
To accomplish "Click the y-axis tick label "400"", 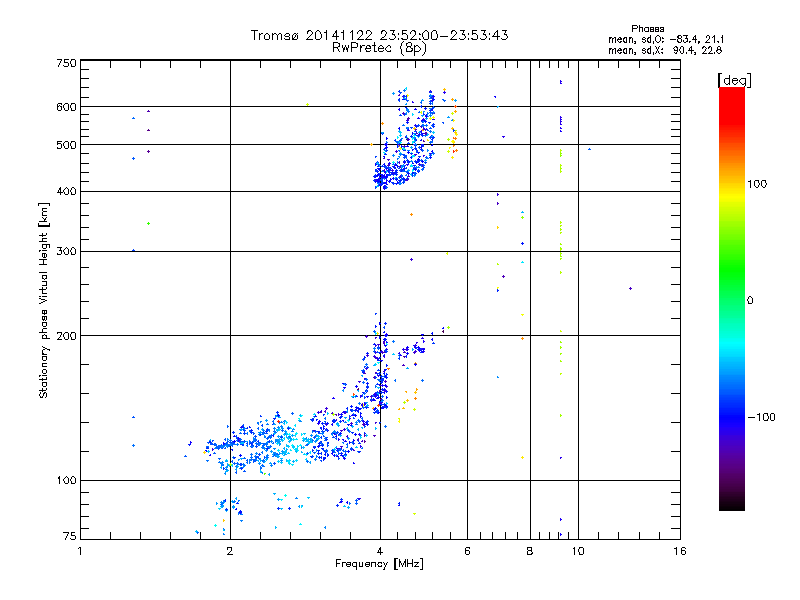I will tap(67, 192).
